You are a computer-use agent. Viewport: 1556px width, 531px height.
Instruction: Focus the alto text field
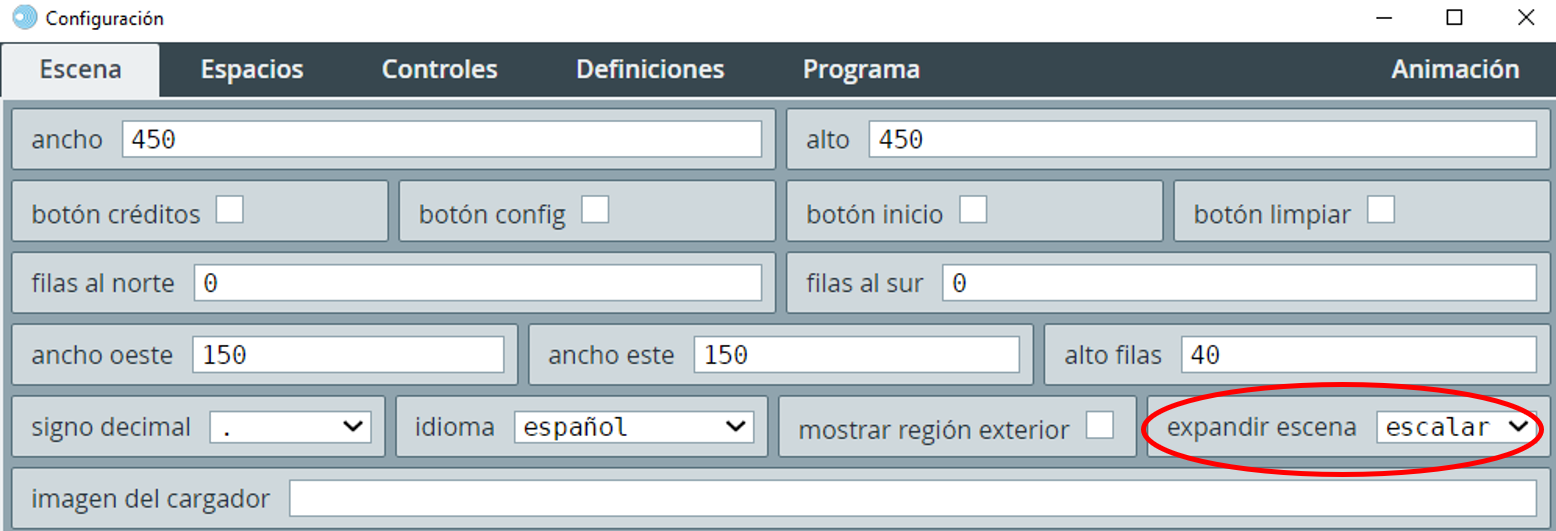[x=1201, y=140]
